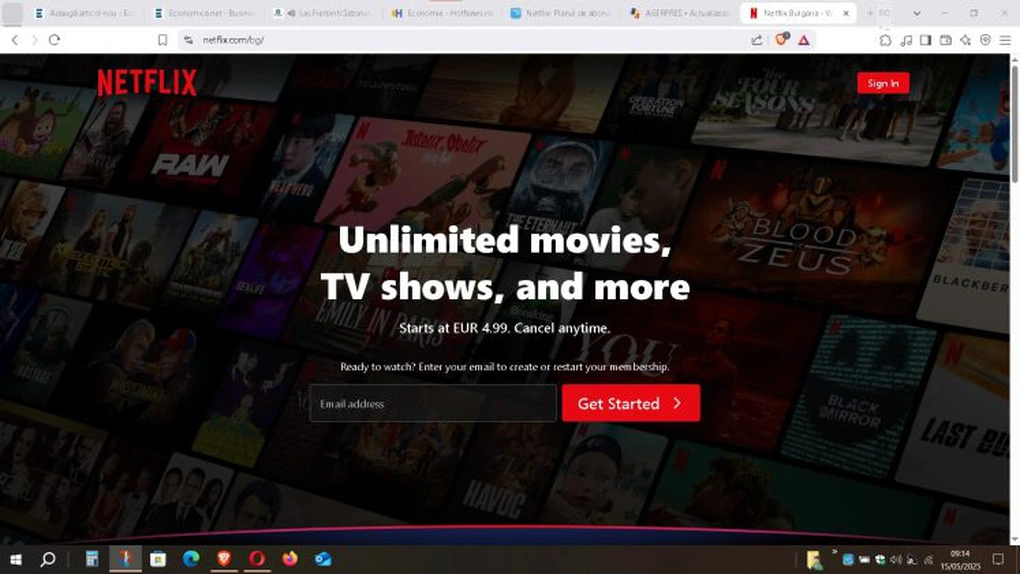Go back using browser back arrow
1020x574 pixels.
15,40
